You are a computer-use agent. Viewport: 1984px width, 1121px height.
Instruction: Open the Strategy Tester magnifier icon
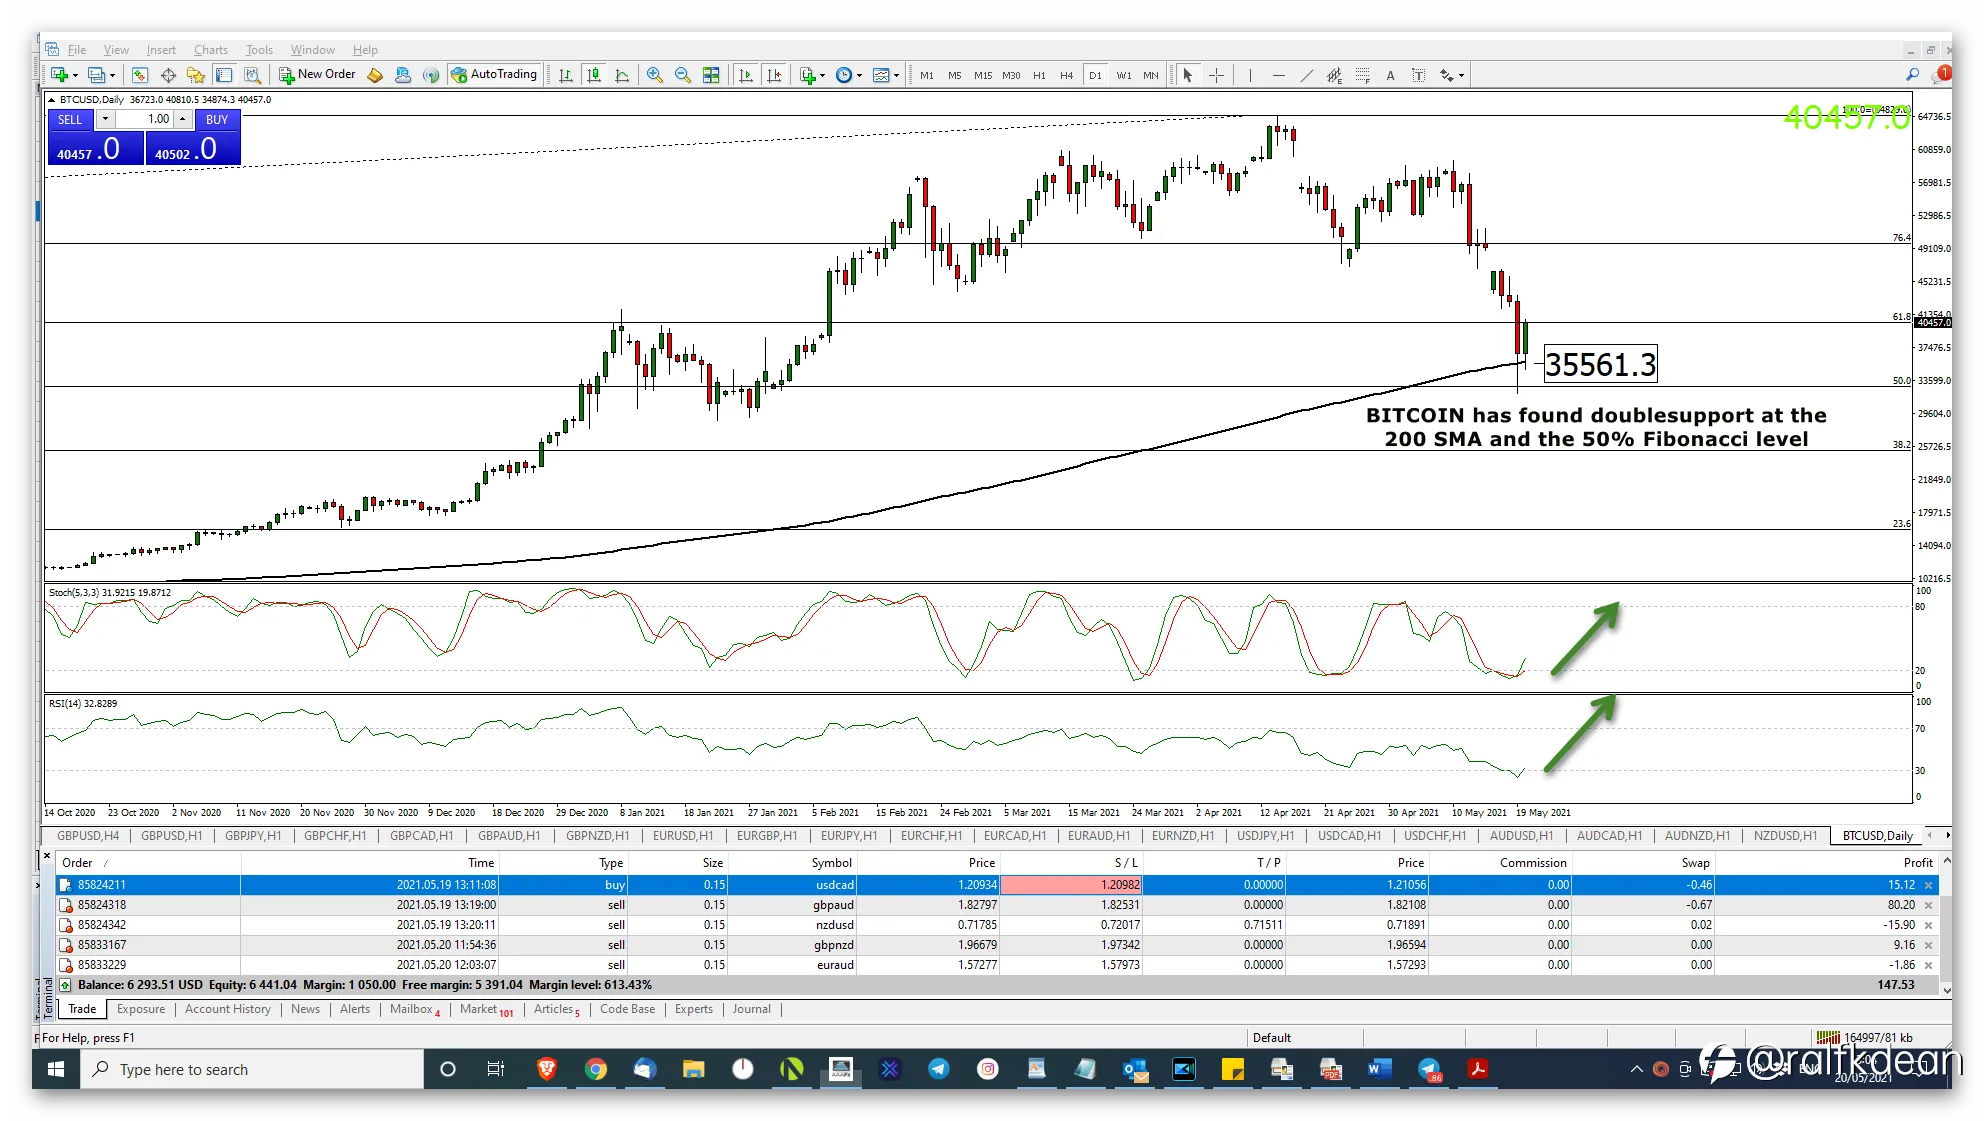252,75
